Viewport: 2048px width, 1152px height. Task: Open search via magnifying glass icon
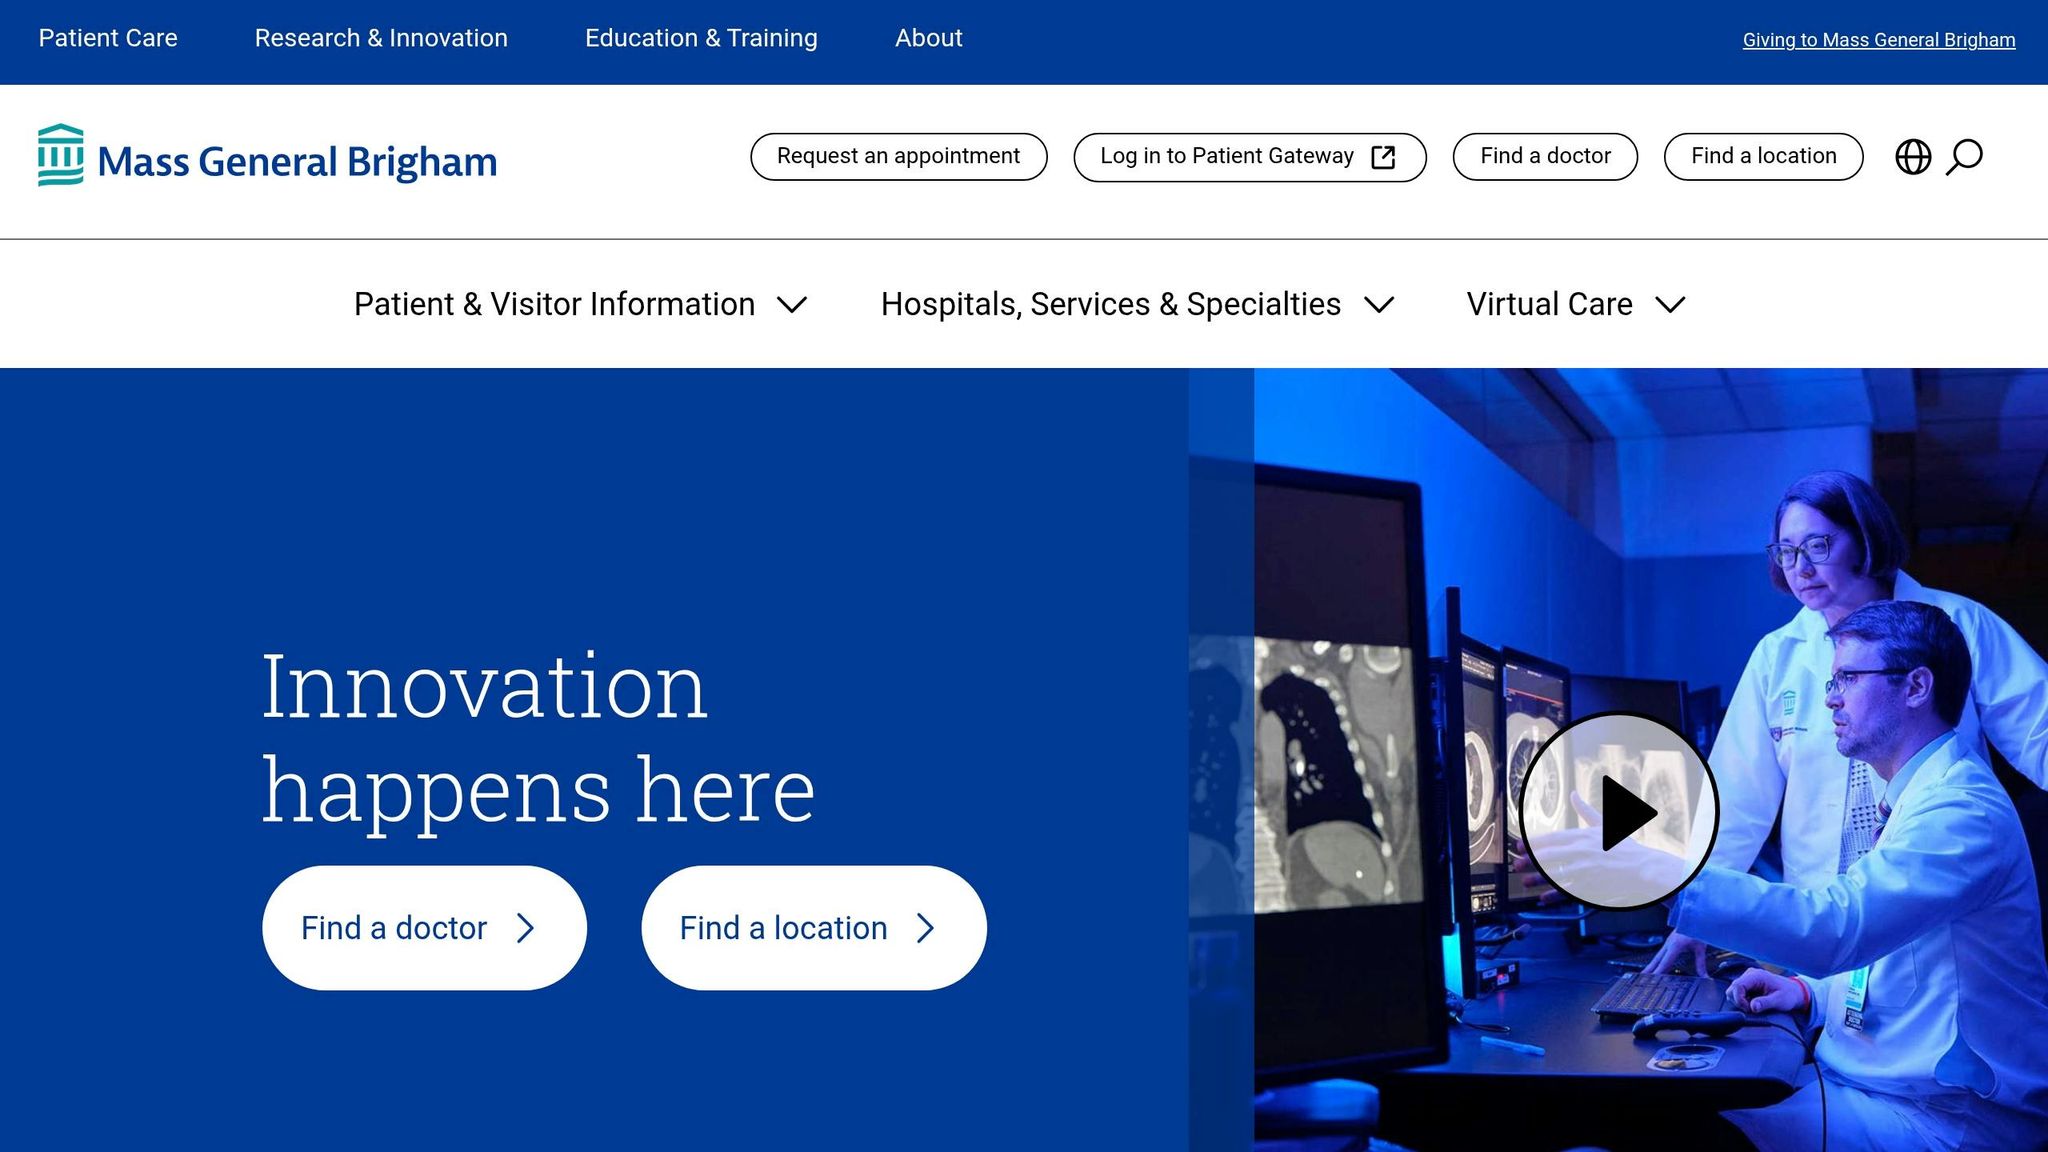click(1964, 157)
